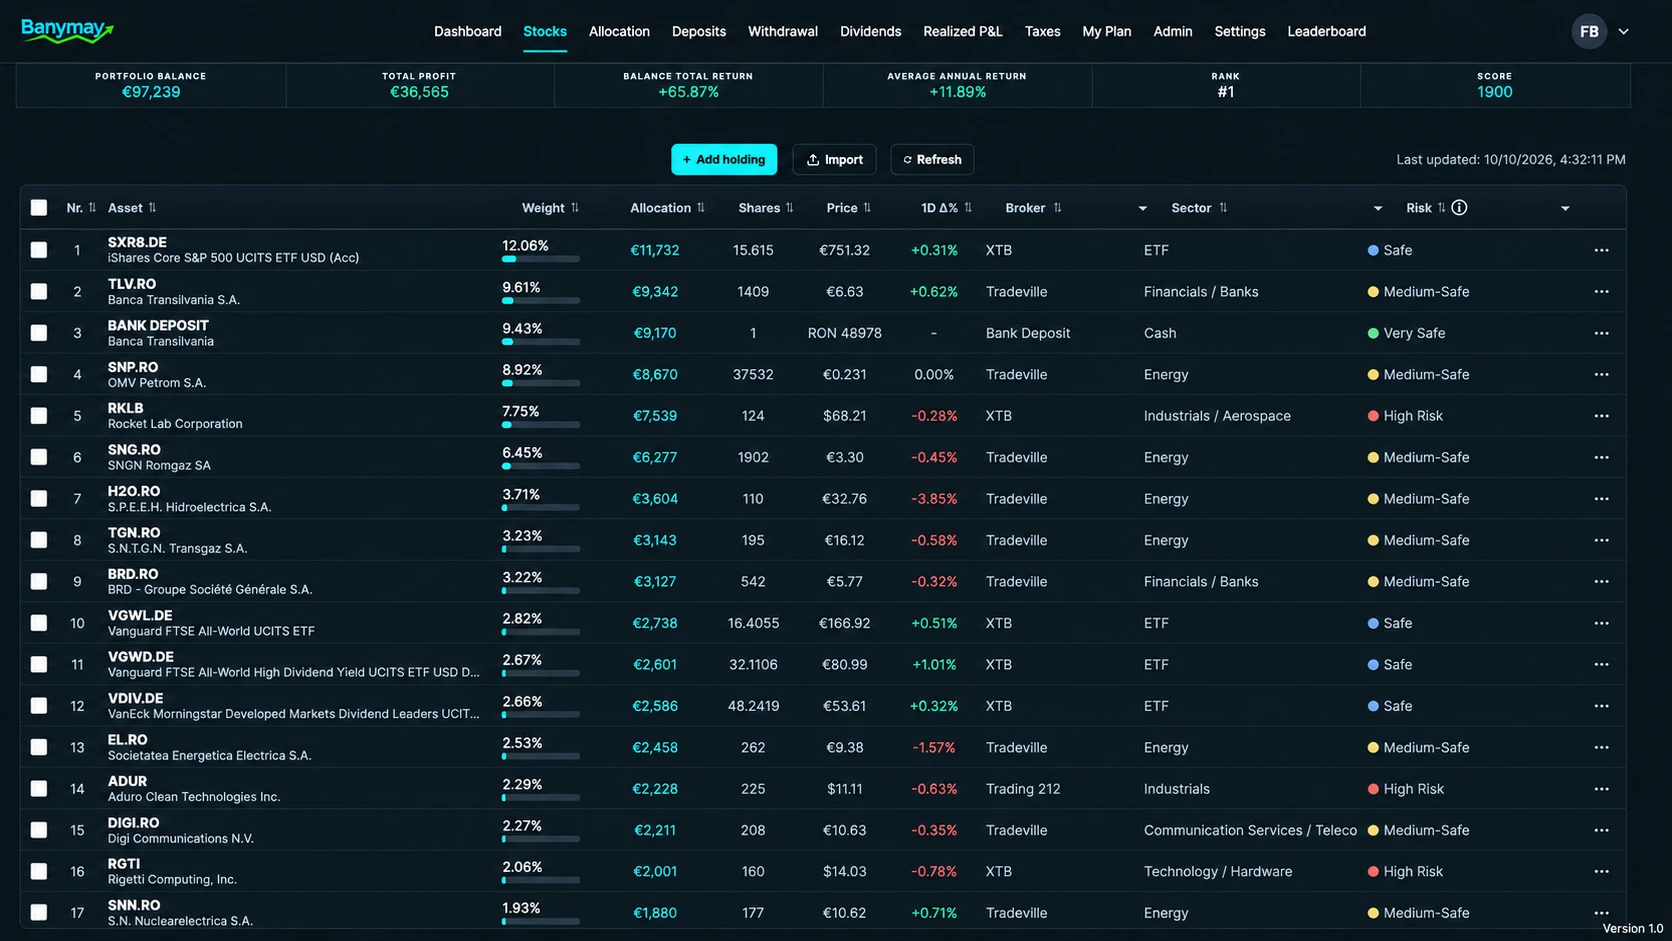Image resolution: width=1672 pixels, height=941 pixels.
Task: Sort by Nr. column arrows
Action: 92,208
